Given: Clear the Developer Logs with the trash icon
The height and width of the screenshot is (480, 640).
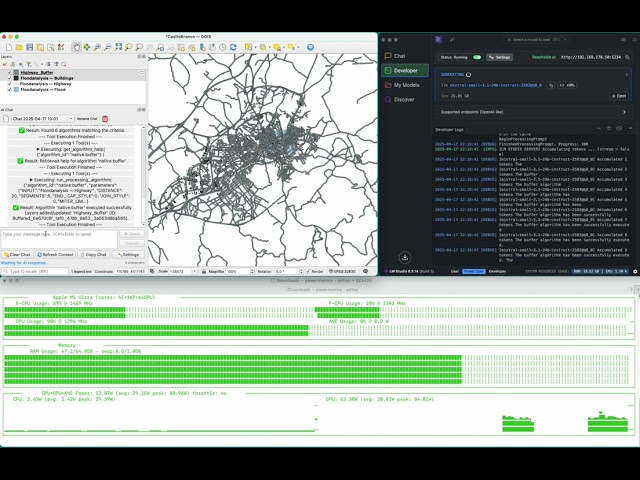Looking at the screenshot, I should (x=609, y=129).
